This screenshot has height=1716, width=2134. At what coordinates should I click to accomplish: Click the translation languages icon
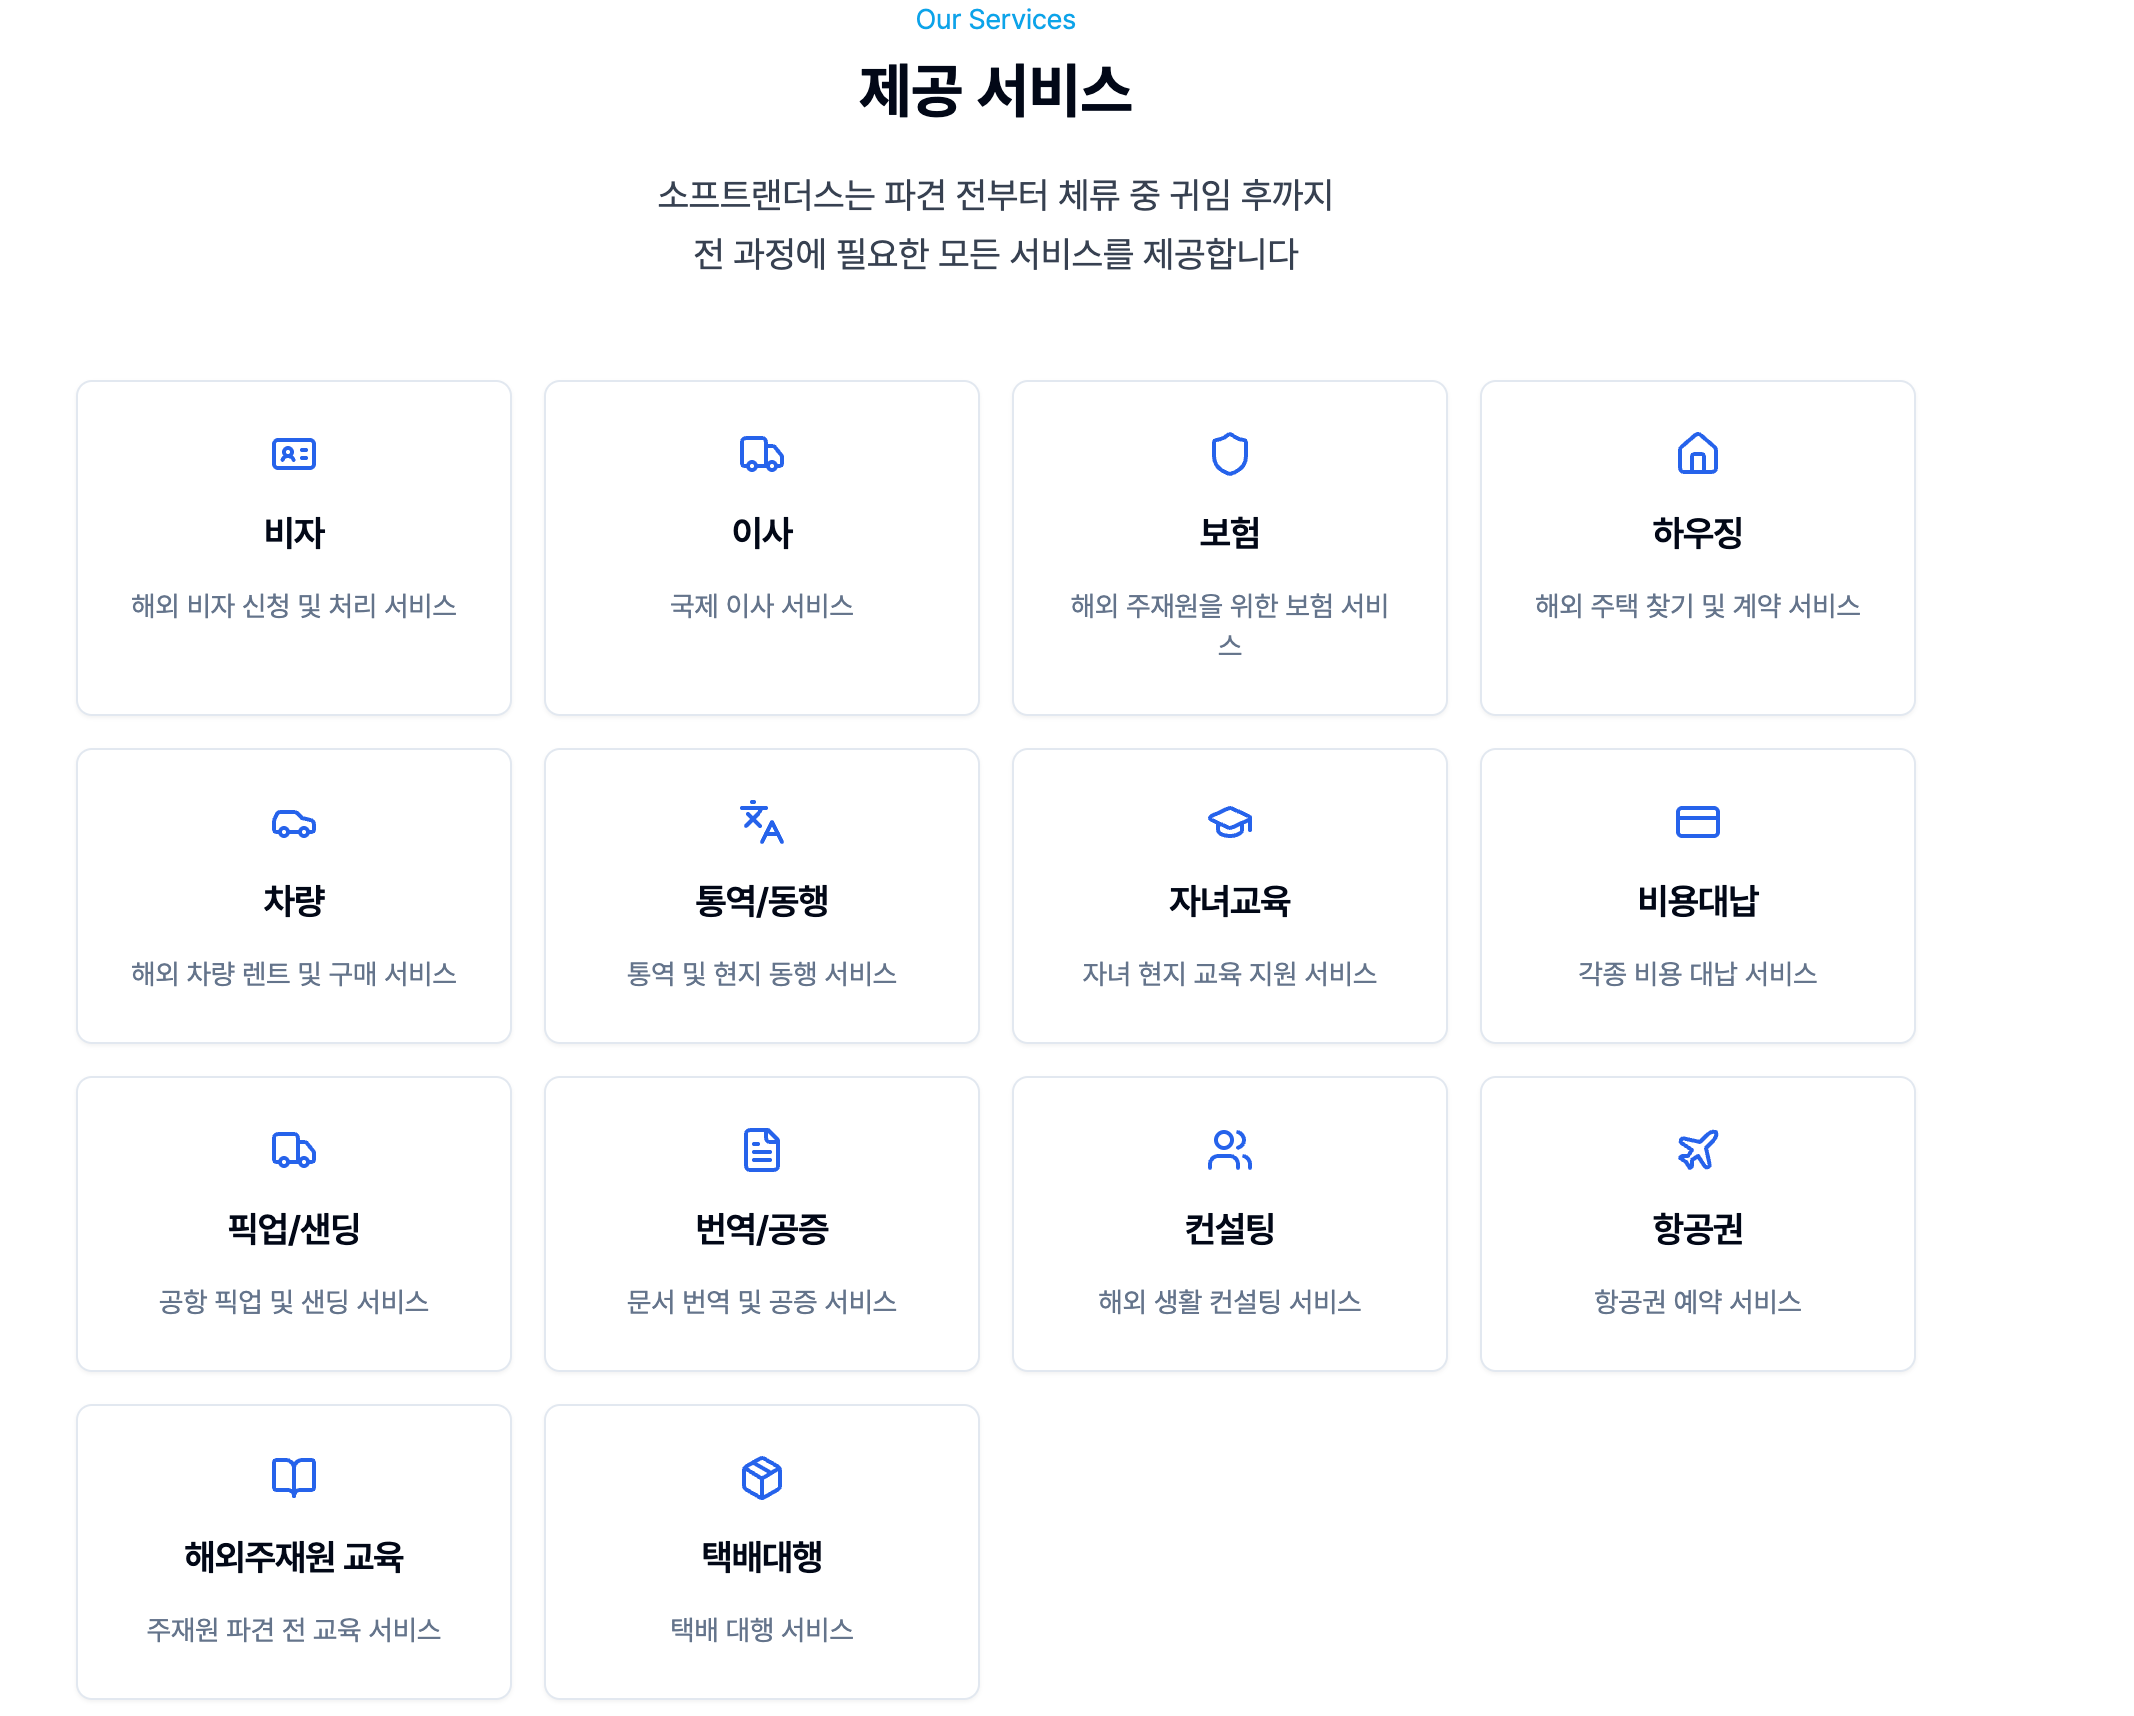click(x=762, y=822)
